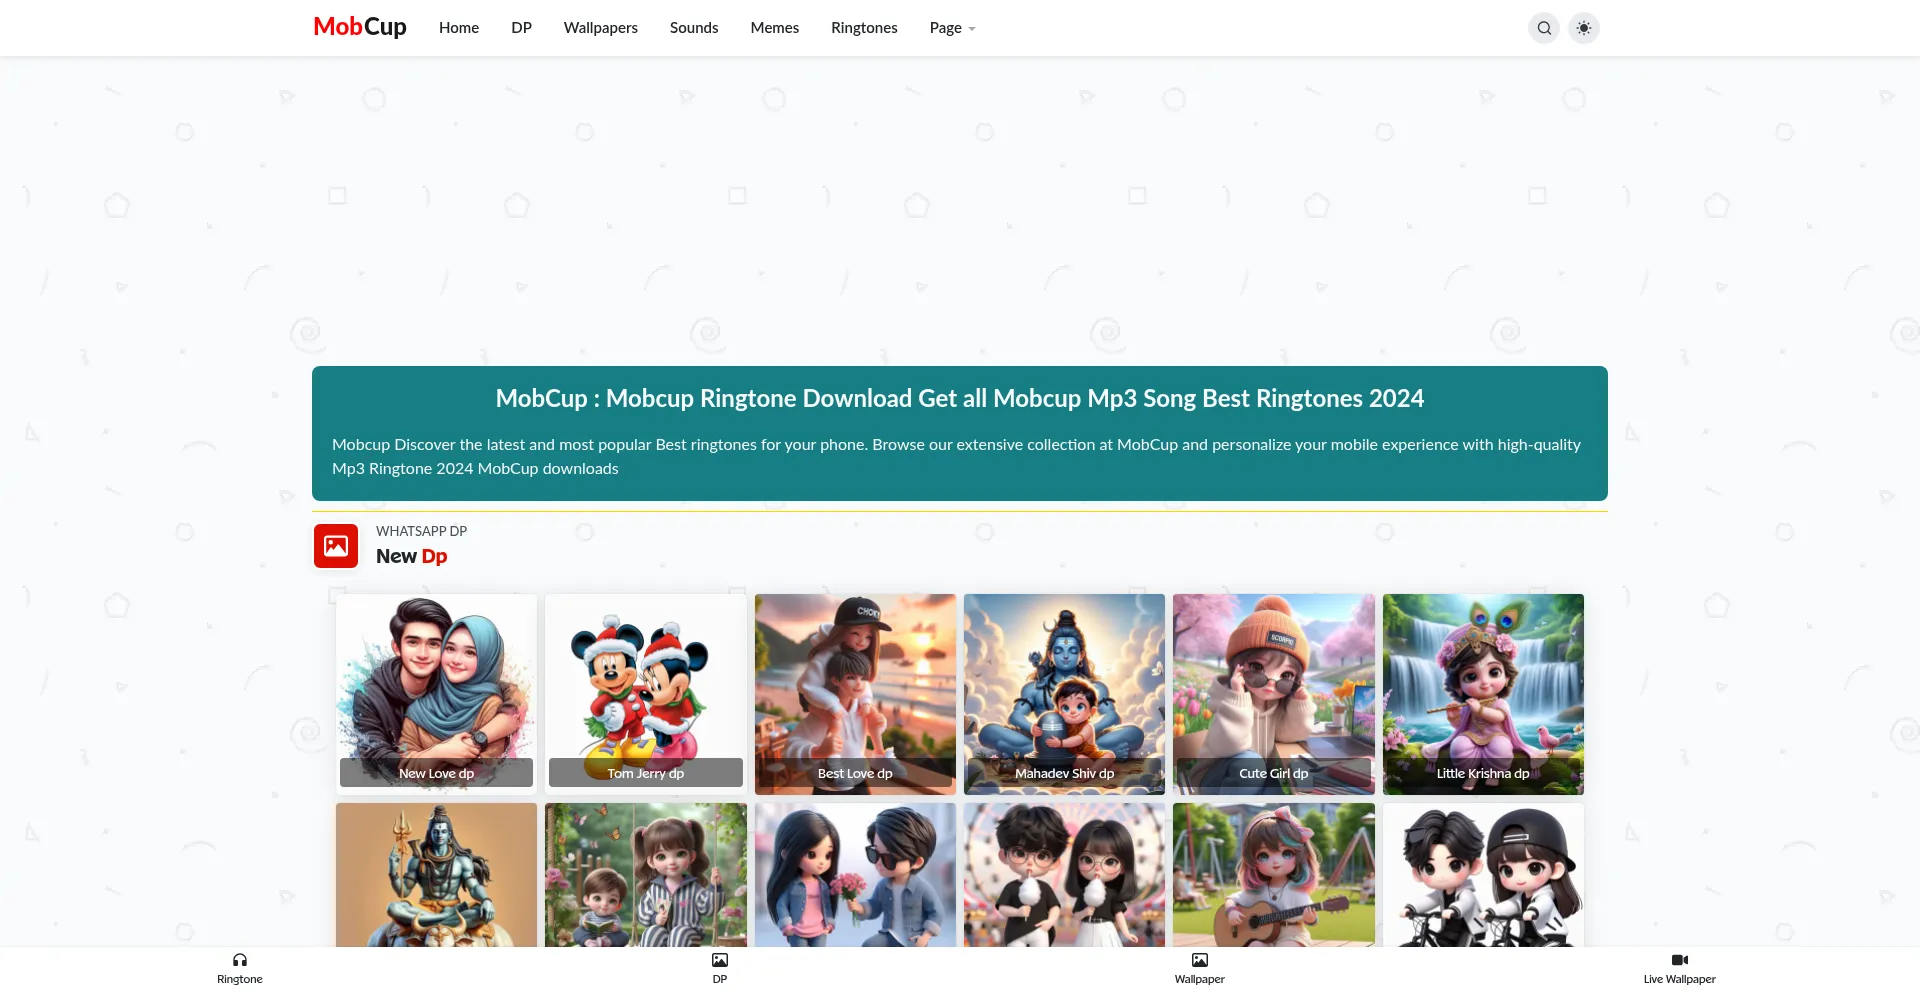
Task: Open Sounds page from navigation
Action: [x=694, y=28]
